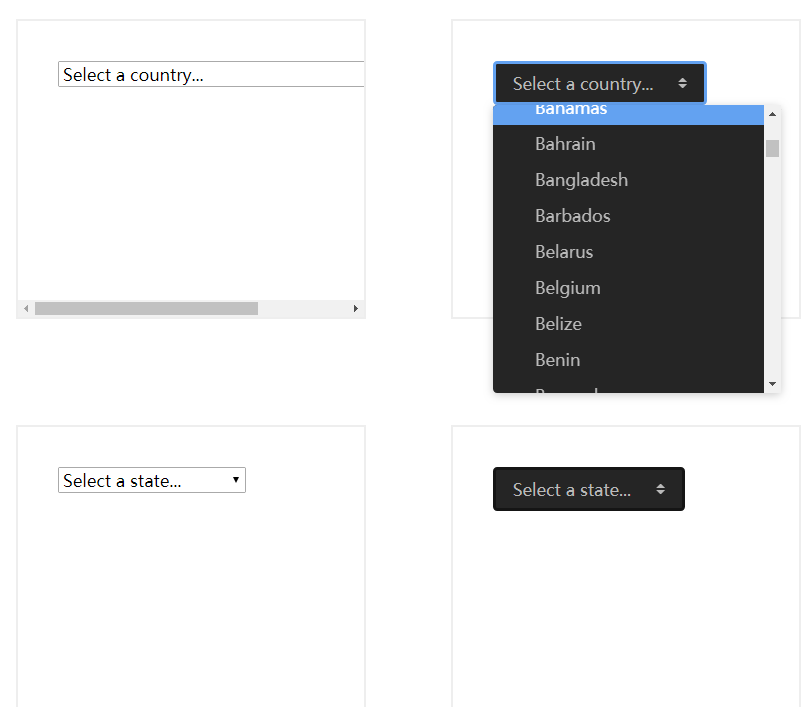Image resolution: width=807 pixels, height=707 pixels.
Task: Click the right arrow of horizontal scrollbar
Action: click(356, 308)
